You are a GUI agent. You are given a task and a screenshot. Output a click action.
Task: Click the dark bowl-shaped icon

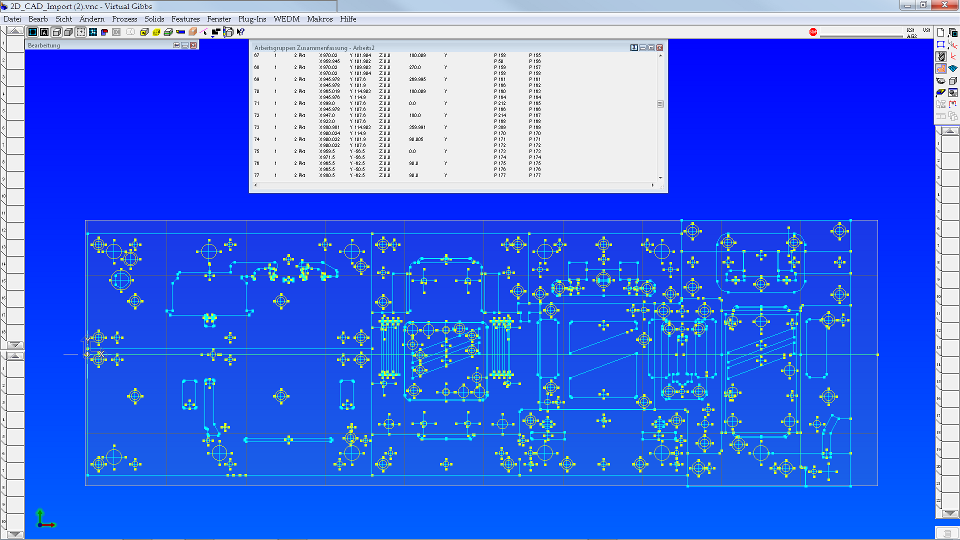coord(941,81)
